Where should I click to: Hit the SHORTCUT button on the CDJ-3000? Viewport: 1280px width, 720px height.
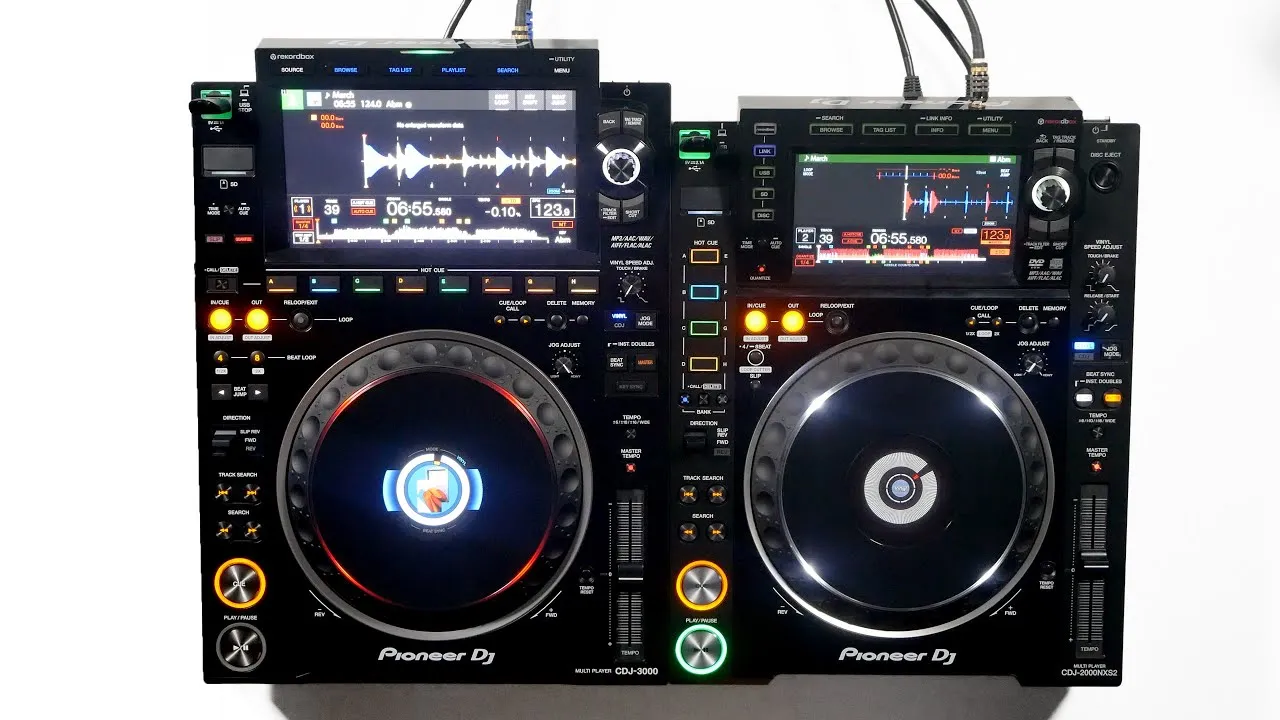634,209
